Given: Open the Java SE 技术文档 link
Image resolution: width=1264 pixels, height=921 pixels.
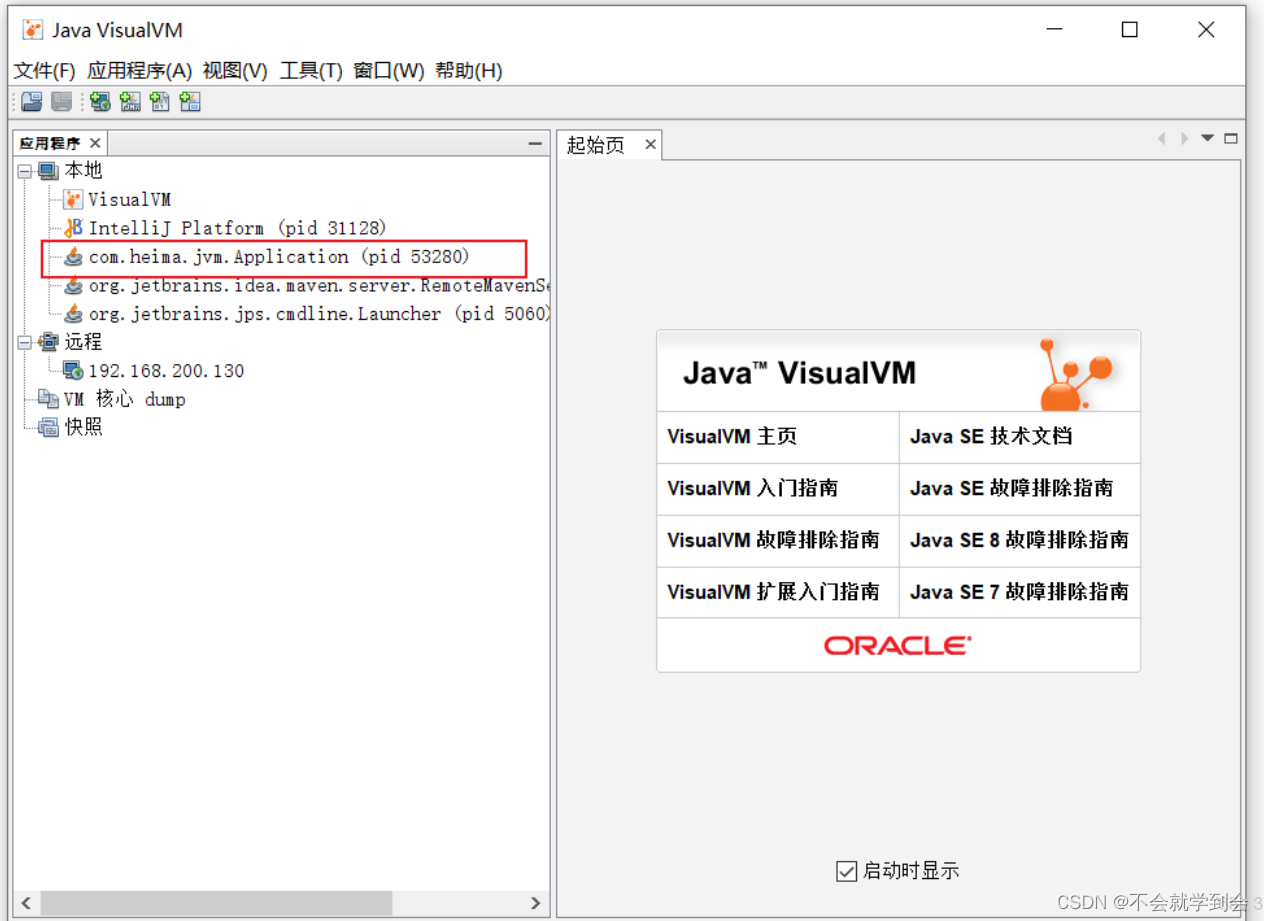Looking at the screenshot, I should tap(991, 437).
